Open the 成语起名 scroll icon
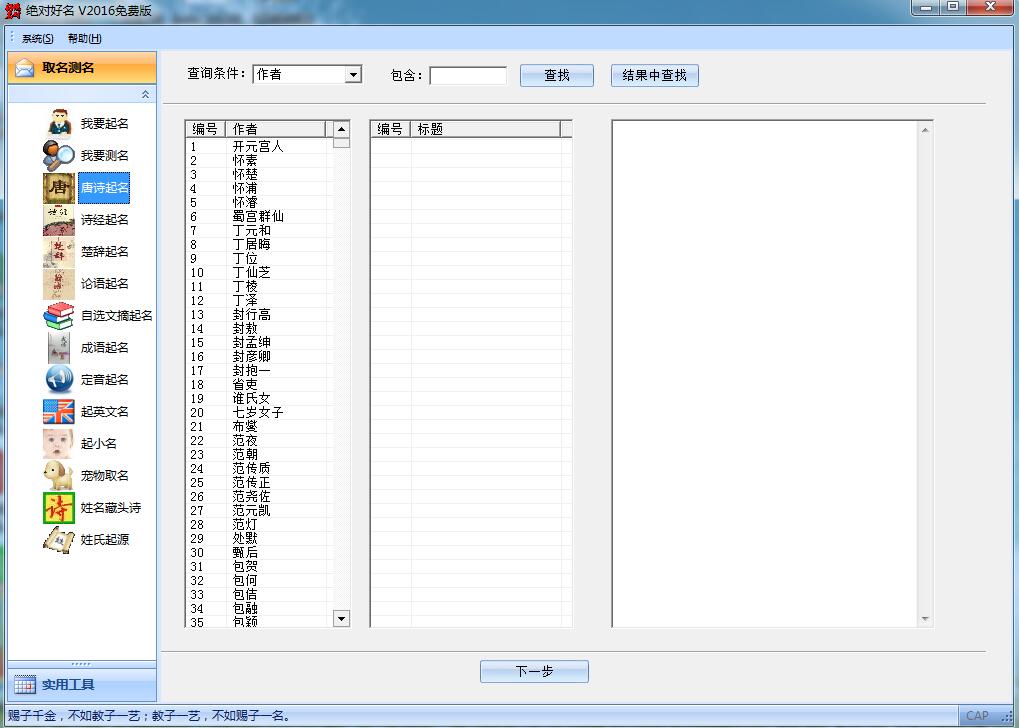1019x728 pixels. click(x=59, y=348)
